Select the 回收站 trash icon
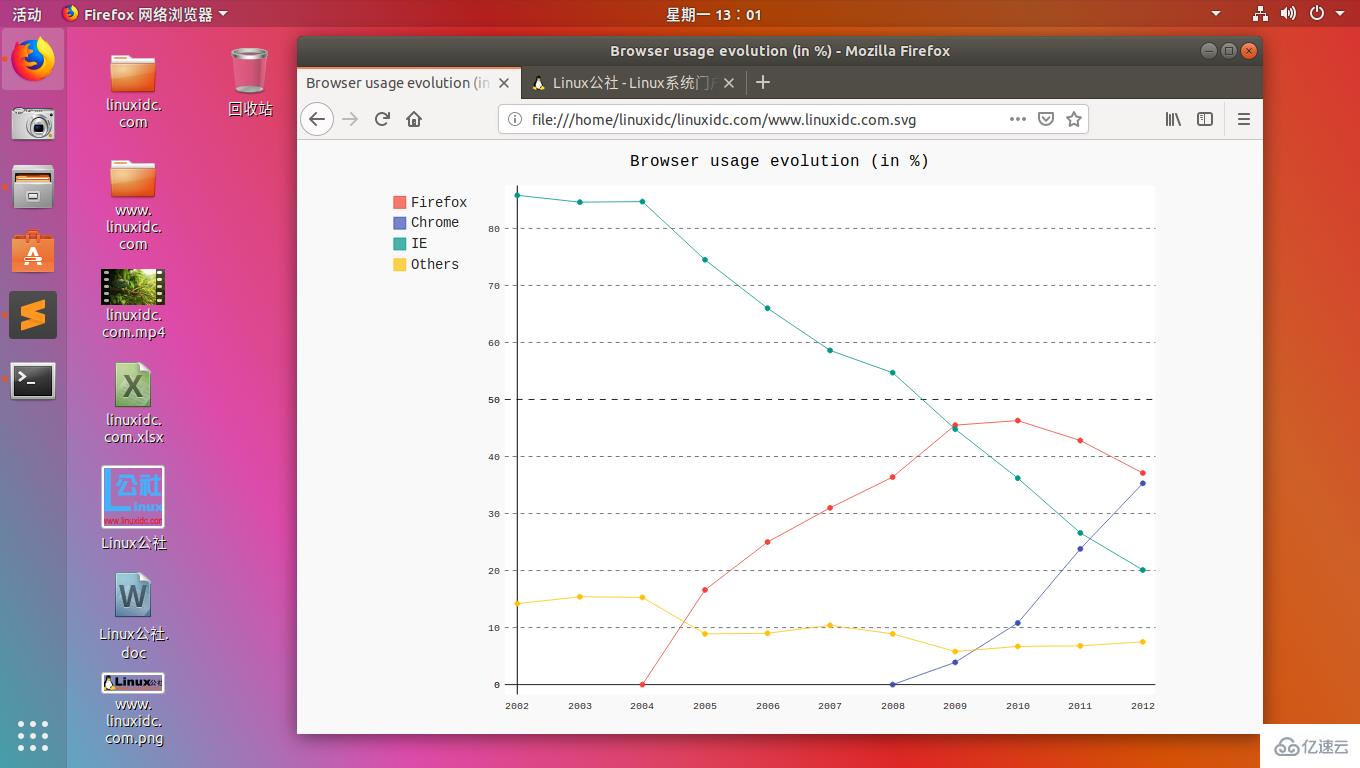This screenshot has height=768, width=1360. tap(249, 82)
